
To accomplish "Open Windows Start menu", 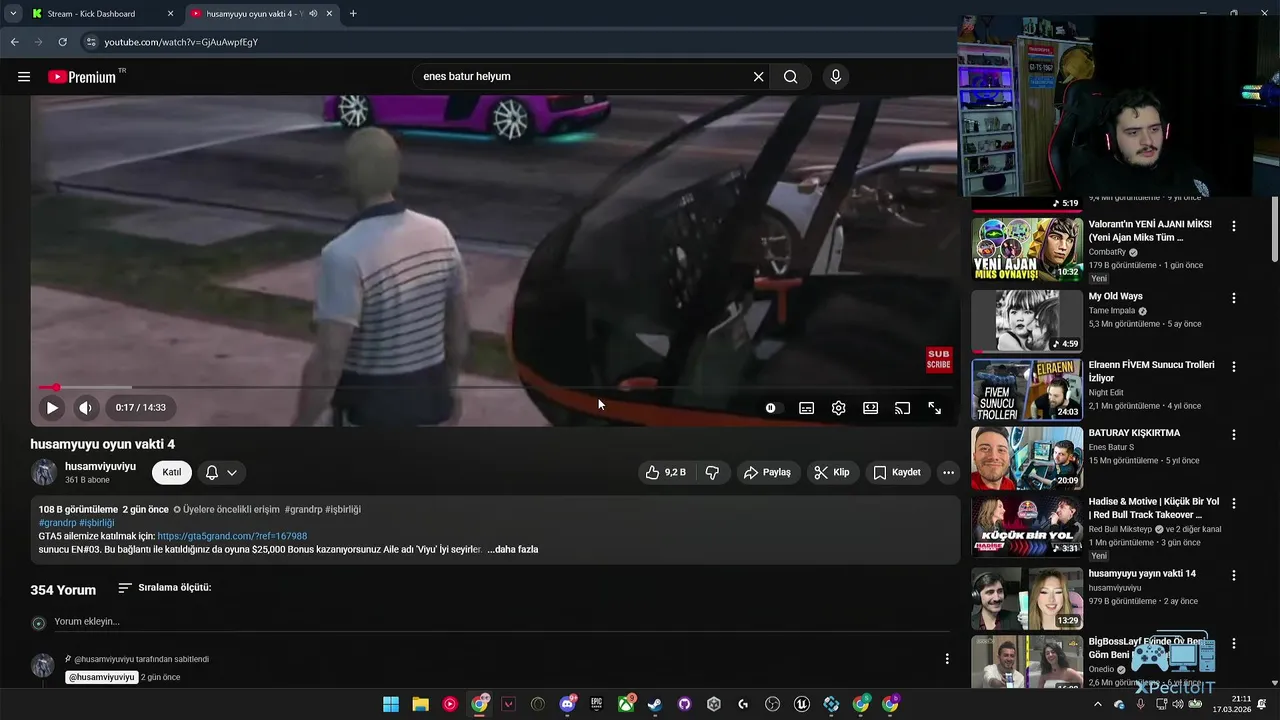I will point(391,704).
